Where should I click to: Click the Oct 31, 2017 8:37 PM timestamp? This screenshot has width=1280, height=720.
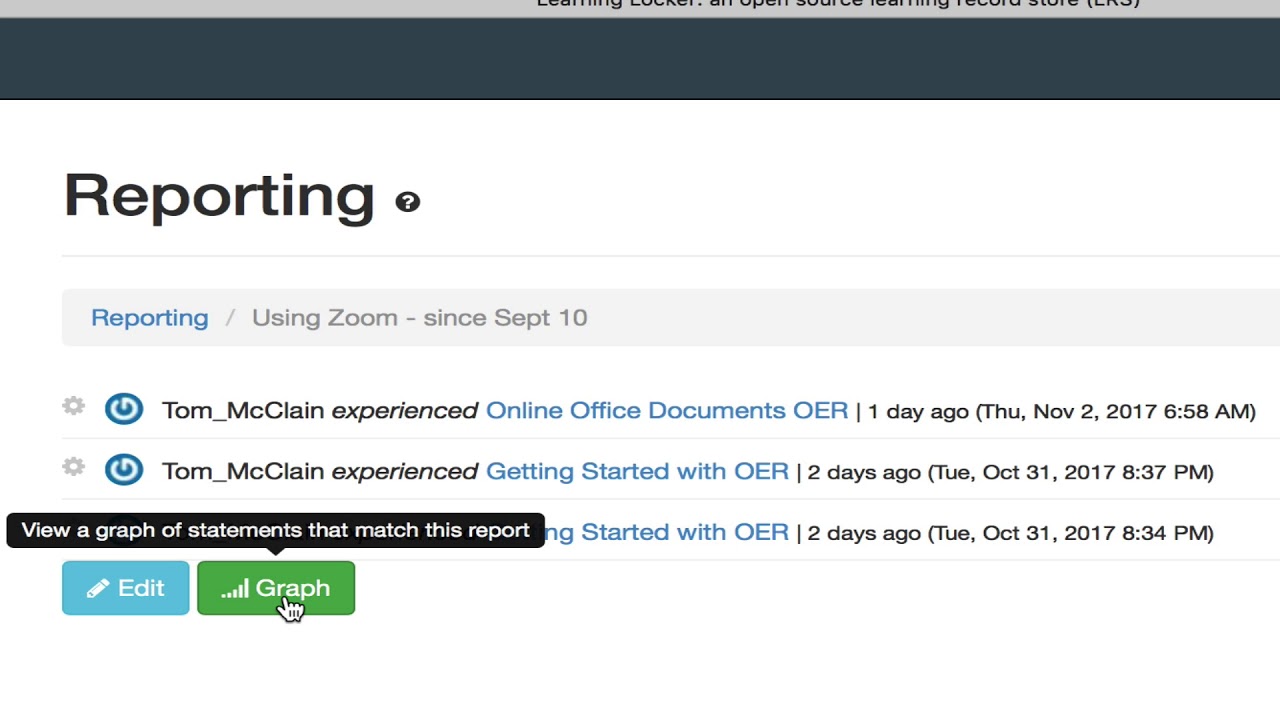[x=1070, y=472]
